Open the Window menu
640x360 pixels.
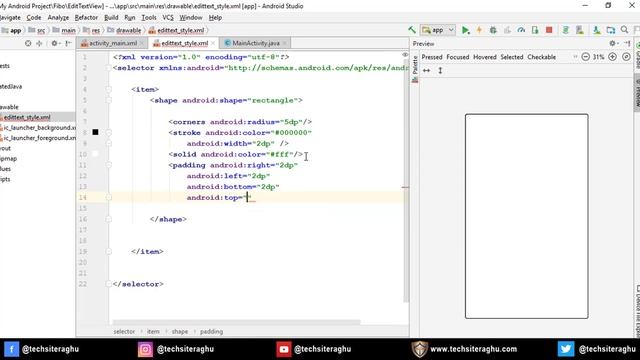(191, 18)
